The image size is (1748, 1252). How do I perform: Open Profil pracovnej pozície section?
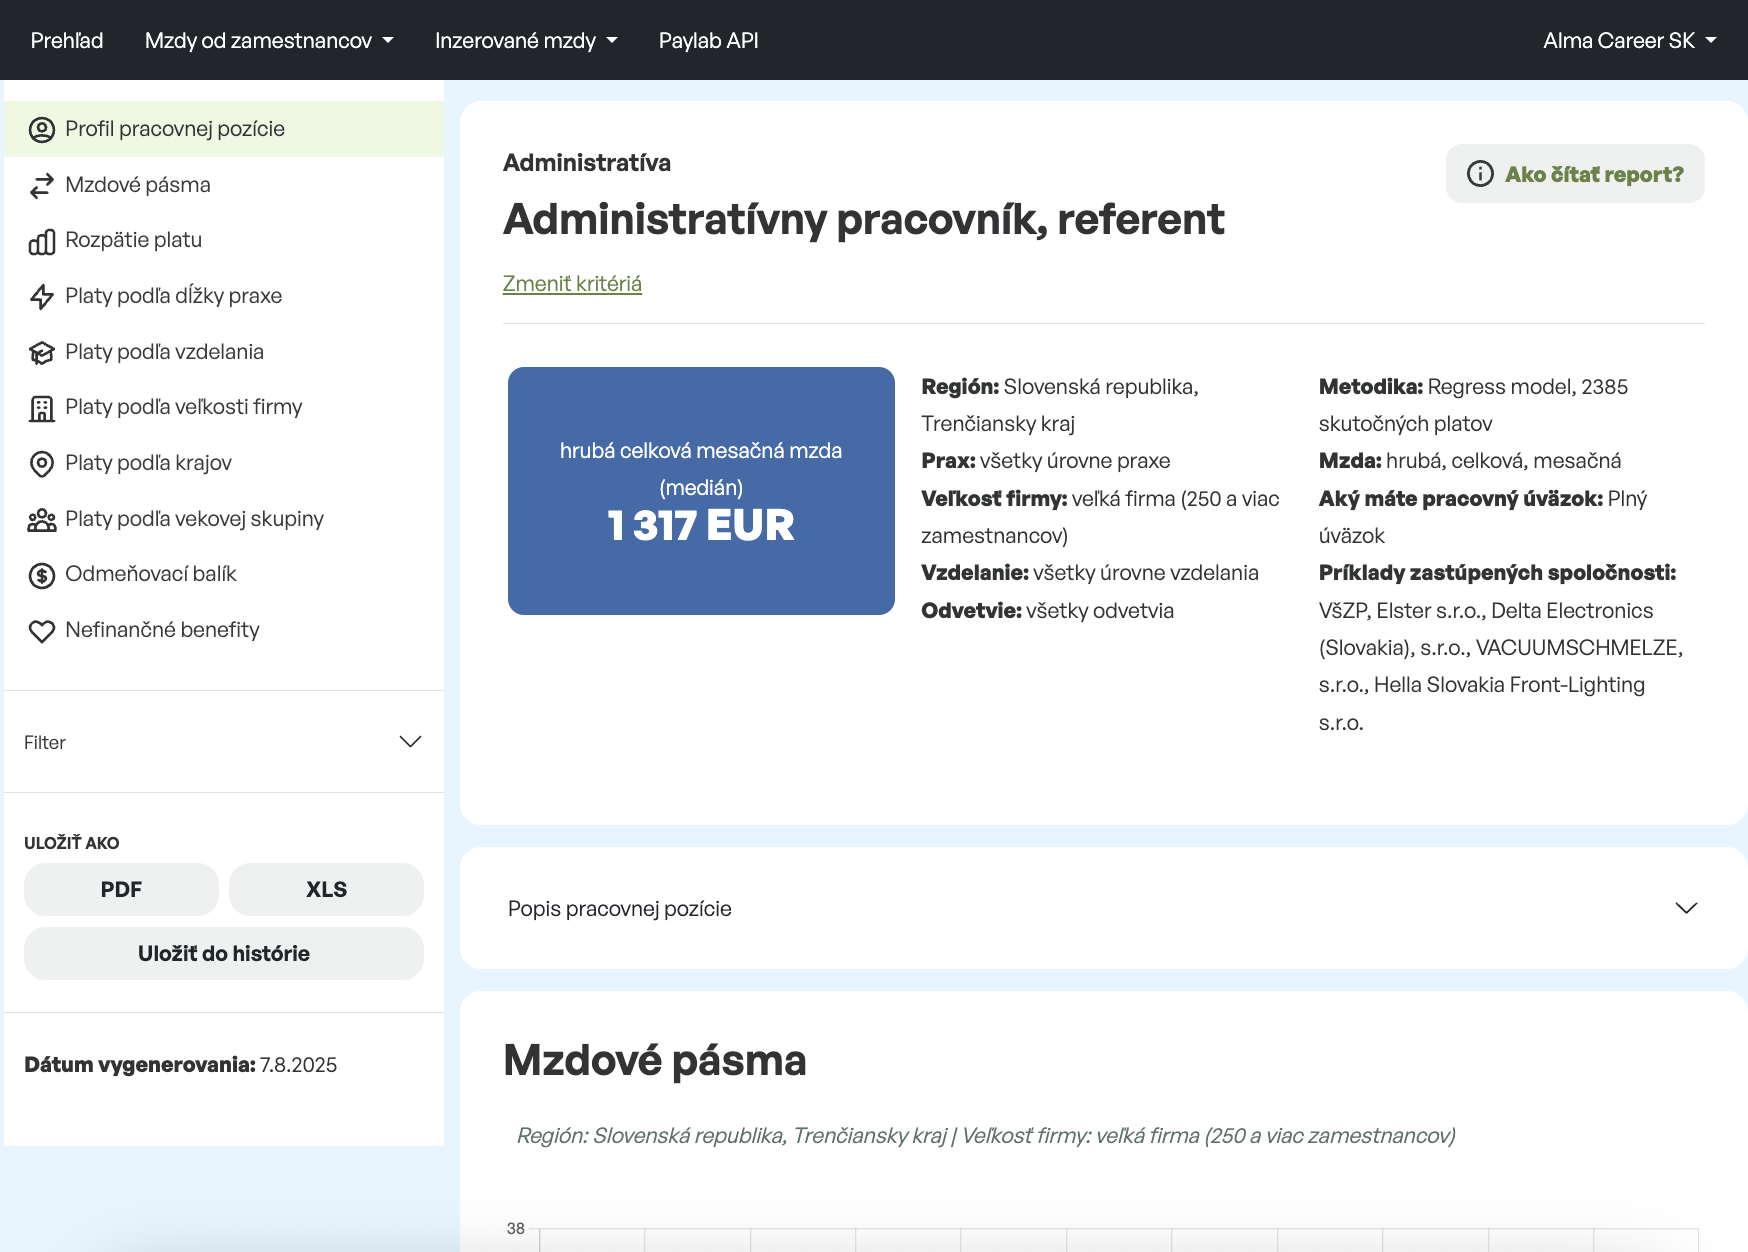coord(224,129)
